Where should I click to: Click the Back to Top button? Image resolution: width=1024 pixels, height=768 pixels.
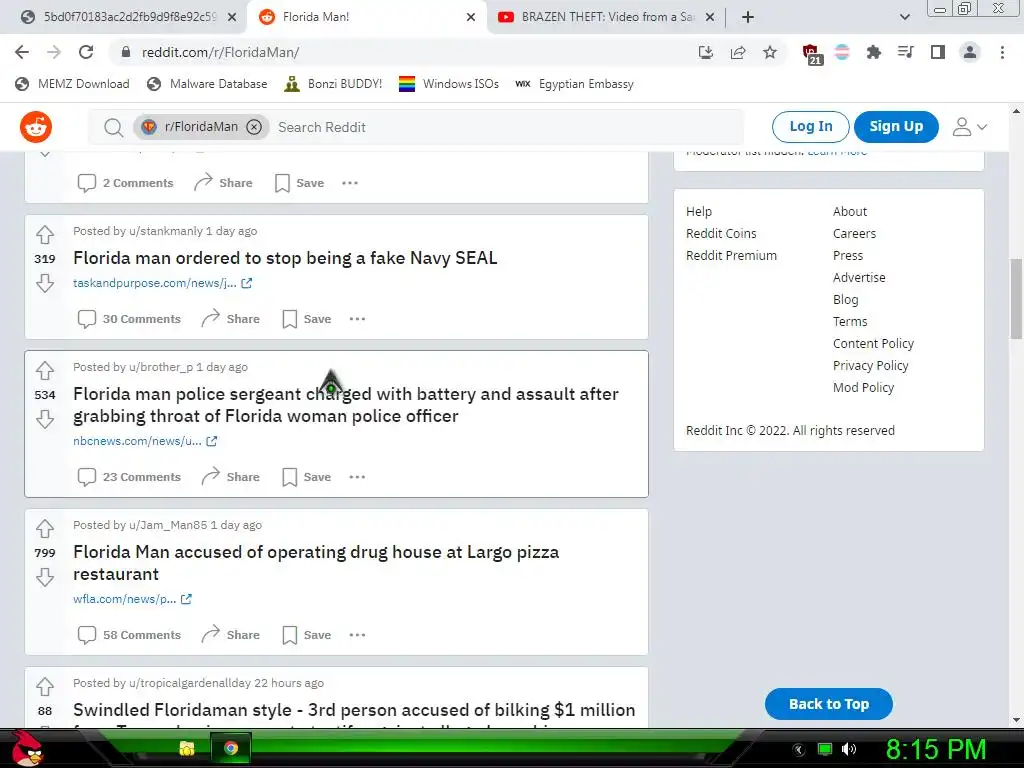[x=829, y=704]
